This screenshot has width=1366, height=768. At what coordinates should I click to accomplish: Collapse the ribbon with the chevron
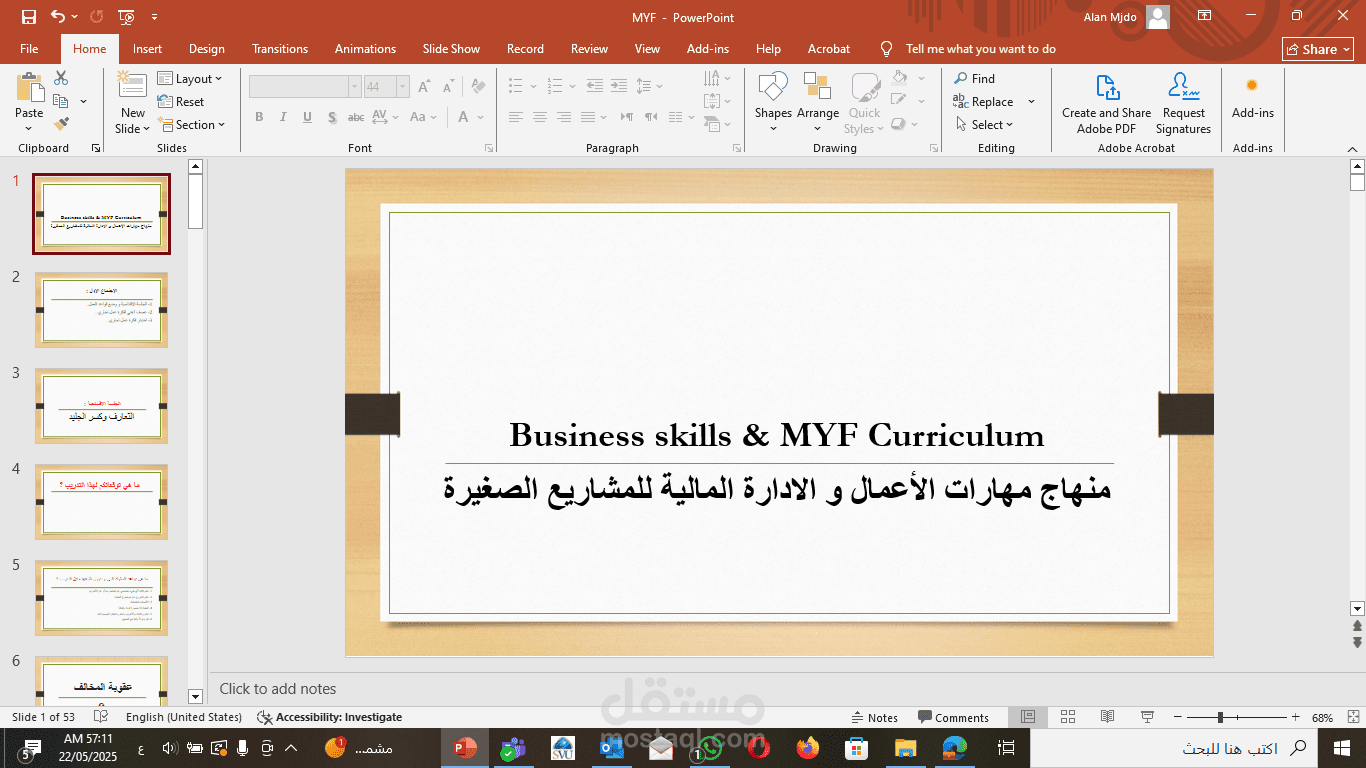pyautogui.click(x=1350, y=148)
